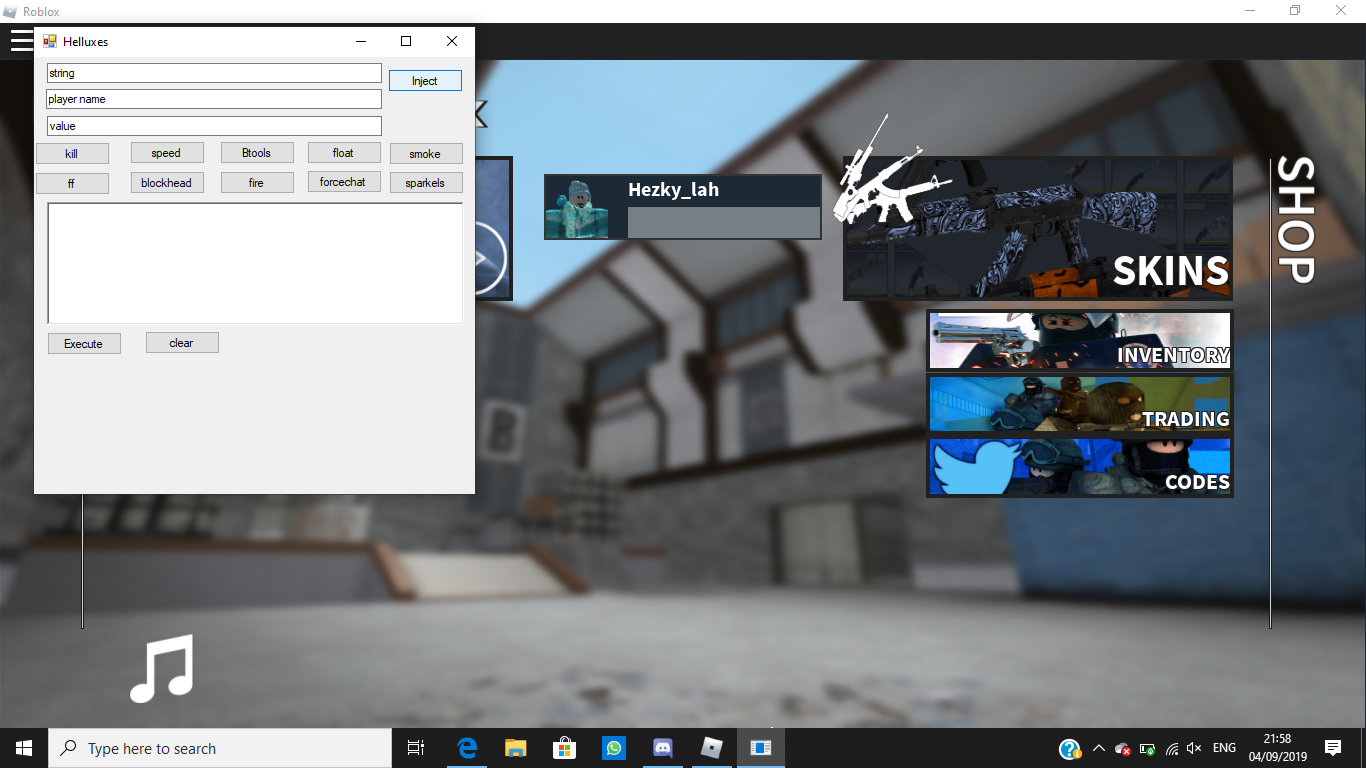Click the Helluxes app taskbar icon
Viewport: 1366px width, 768px height.
[x=760, y=748]
